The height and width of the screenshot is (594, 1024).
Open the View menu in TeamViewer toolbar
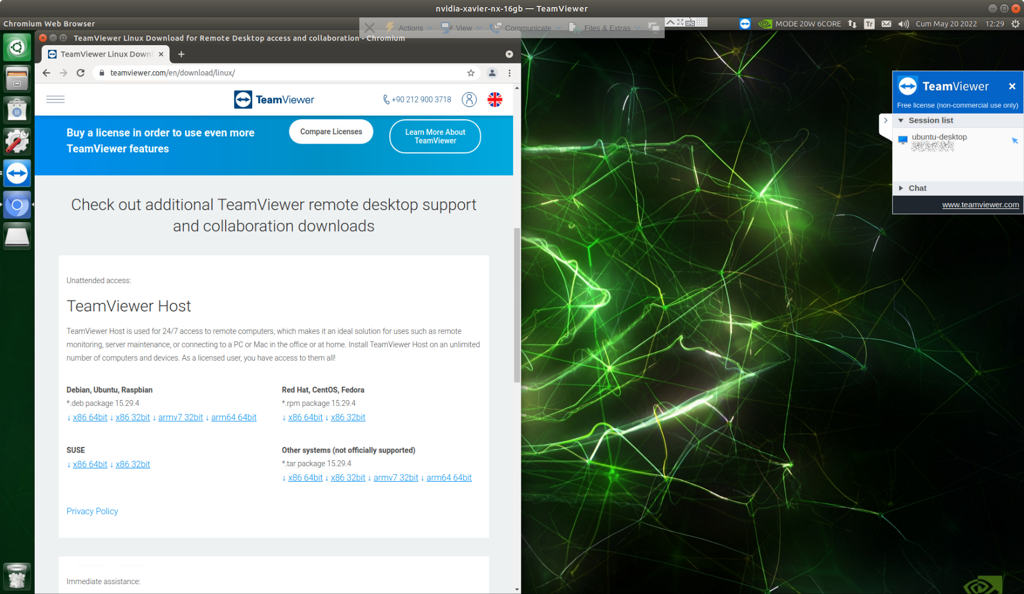point(462,27)
